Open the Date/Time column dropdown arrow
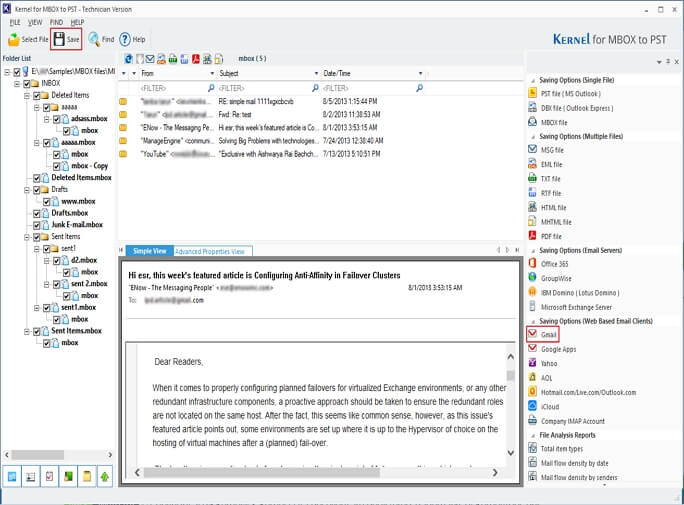 [421, 73]
